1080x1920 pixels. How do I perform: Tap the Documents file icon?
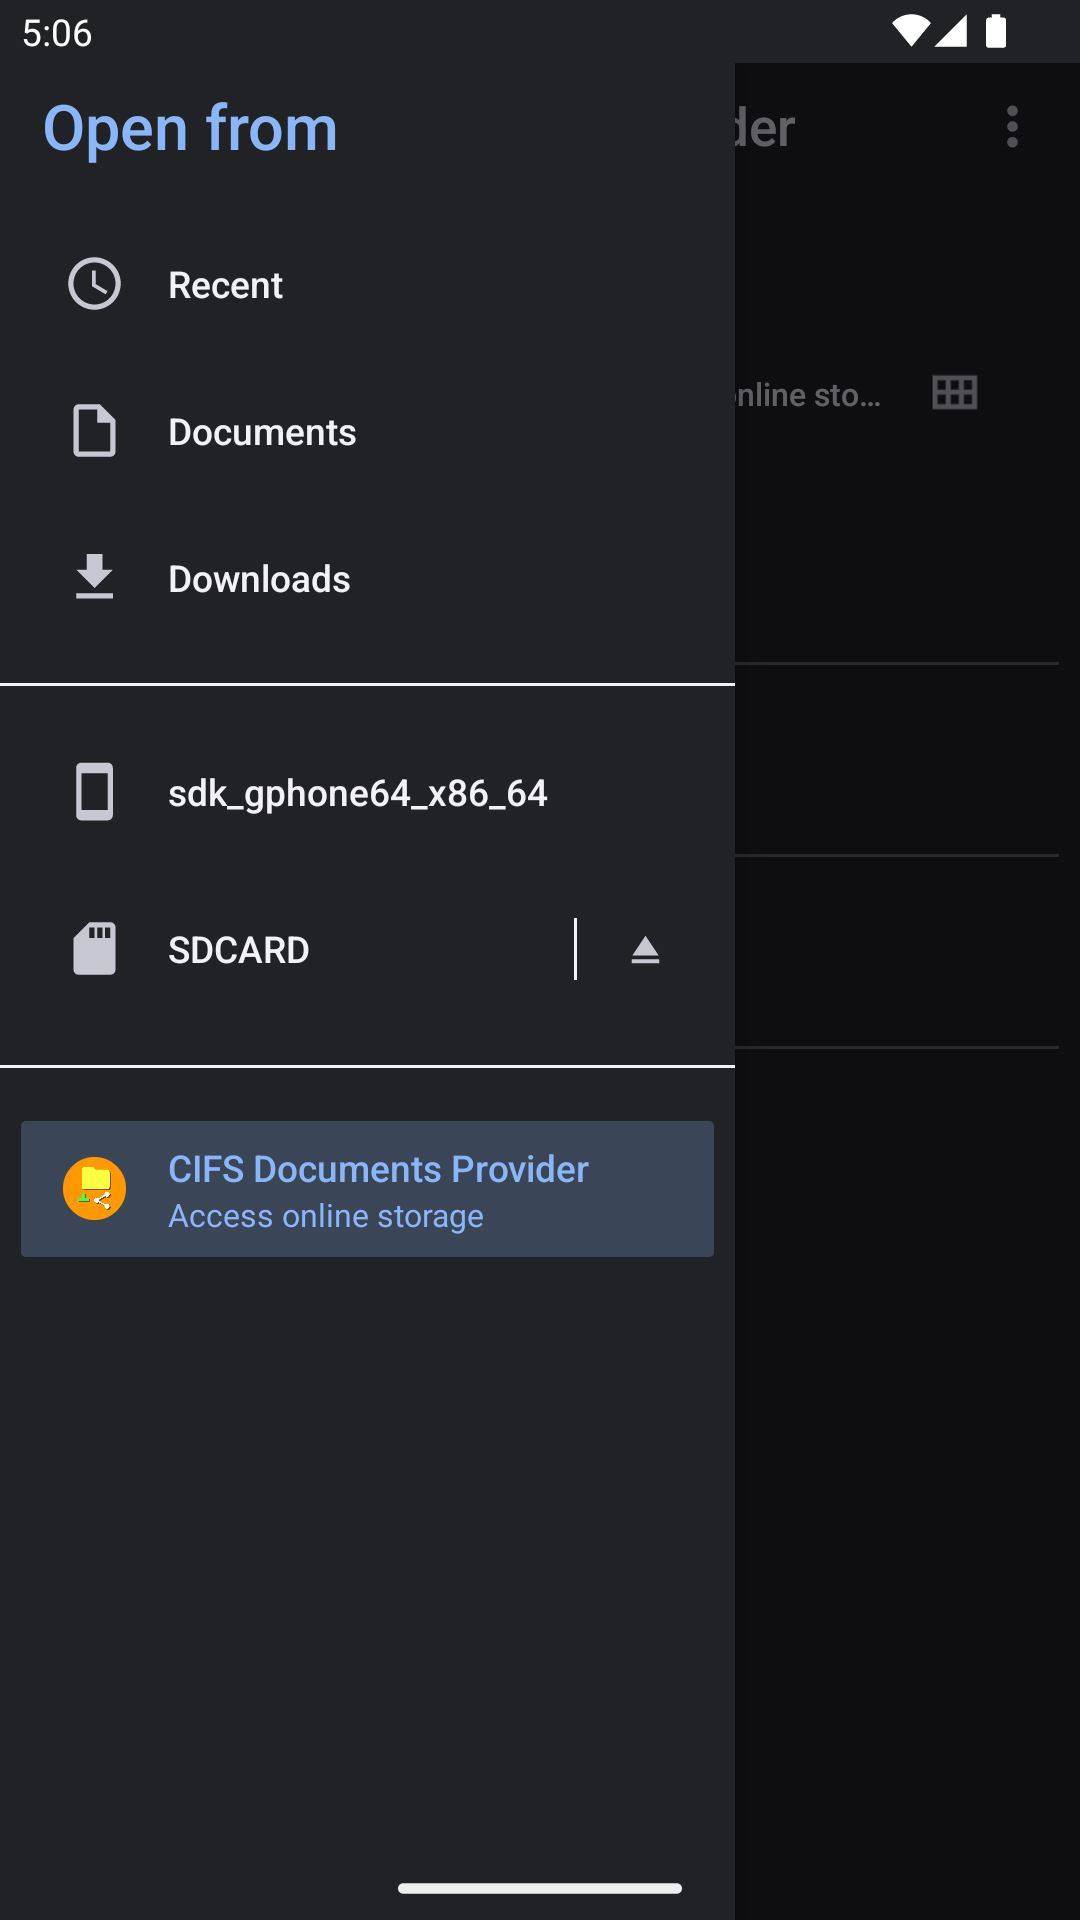point(94,431)
